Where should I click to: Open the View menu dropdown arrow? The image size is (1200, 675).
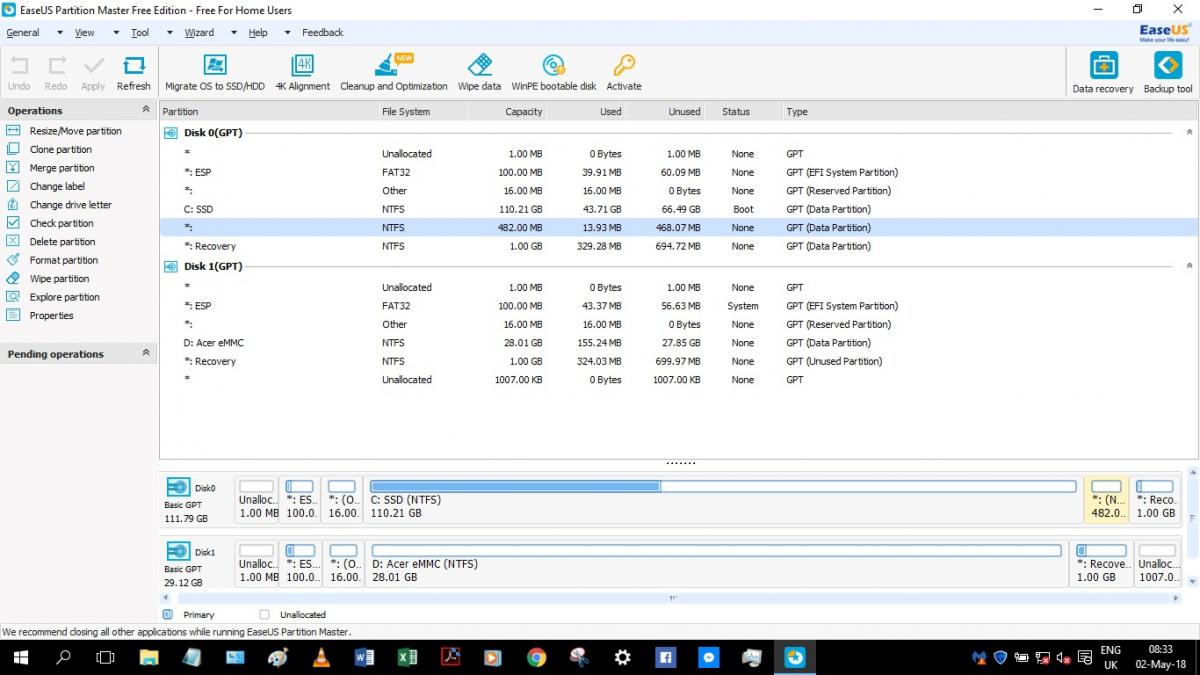click(x=115, y=33)
